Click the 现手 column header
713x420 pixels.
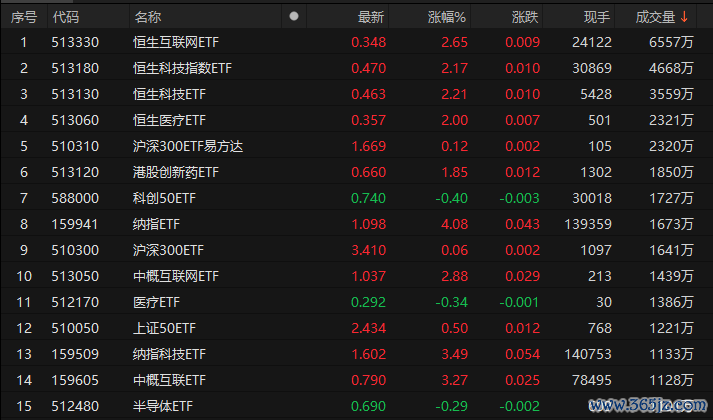click(x=597, y=17)
